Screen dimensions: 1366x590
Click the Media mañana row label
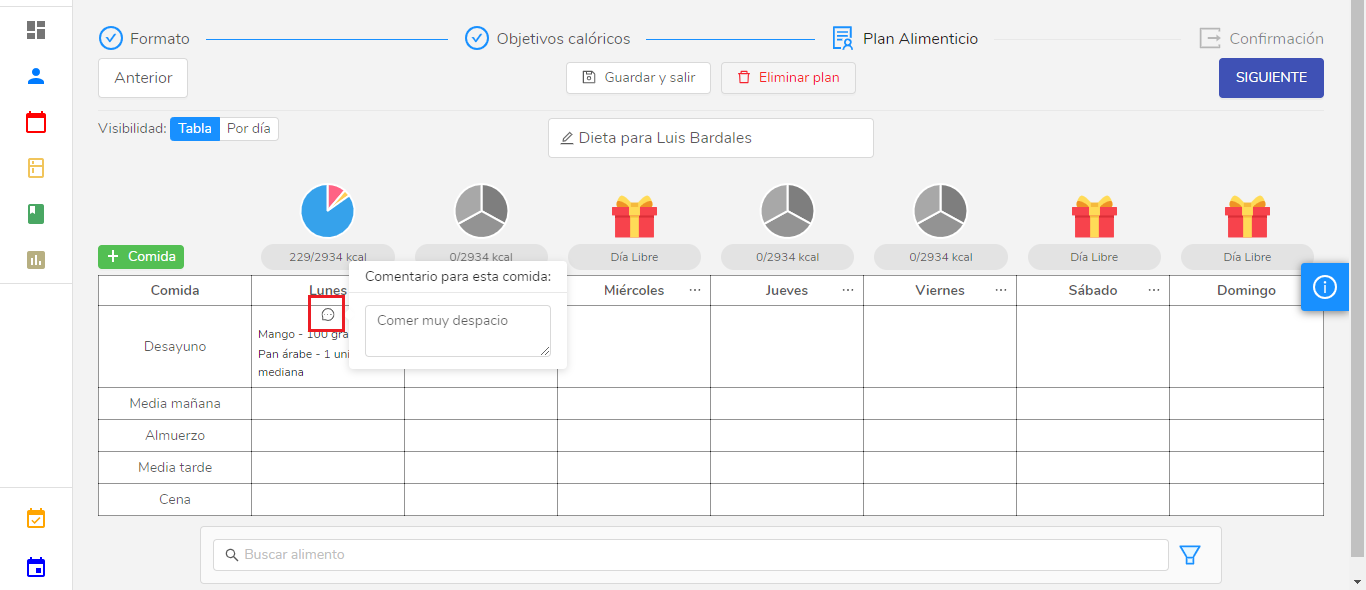175,404
